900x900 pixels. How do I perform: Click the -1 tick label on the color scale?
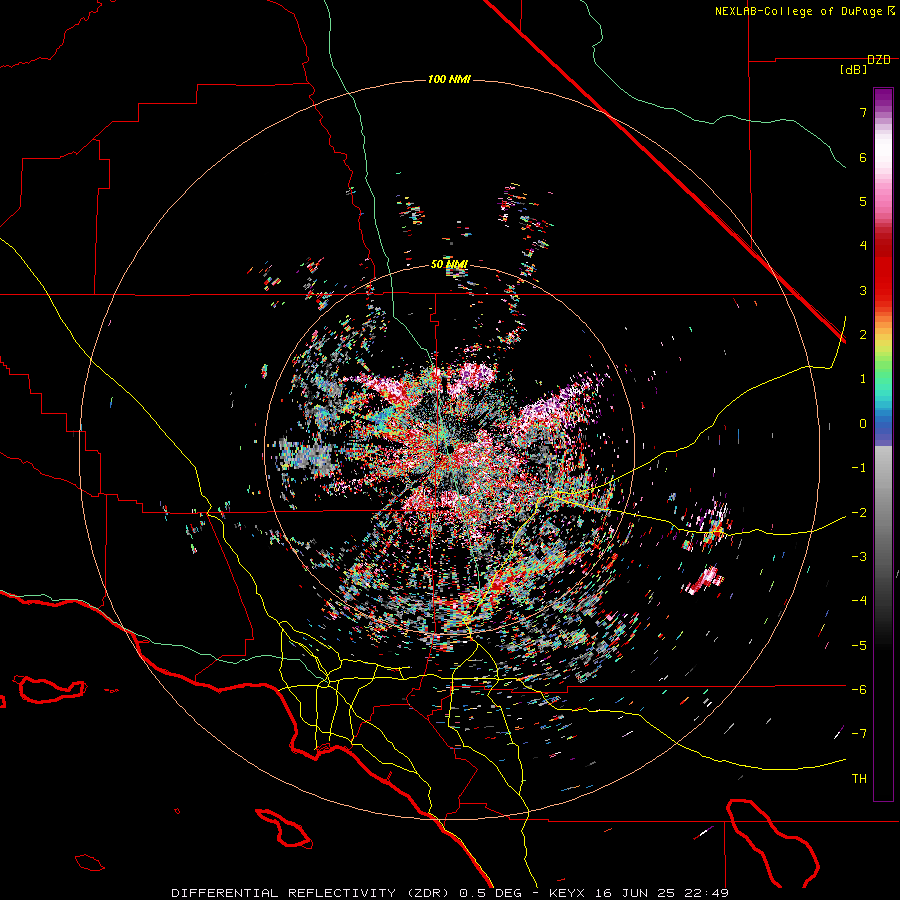coord(859,468)
